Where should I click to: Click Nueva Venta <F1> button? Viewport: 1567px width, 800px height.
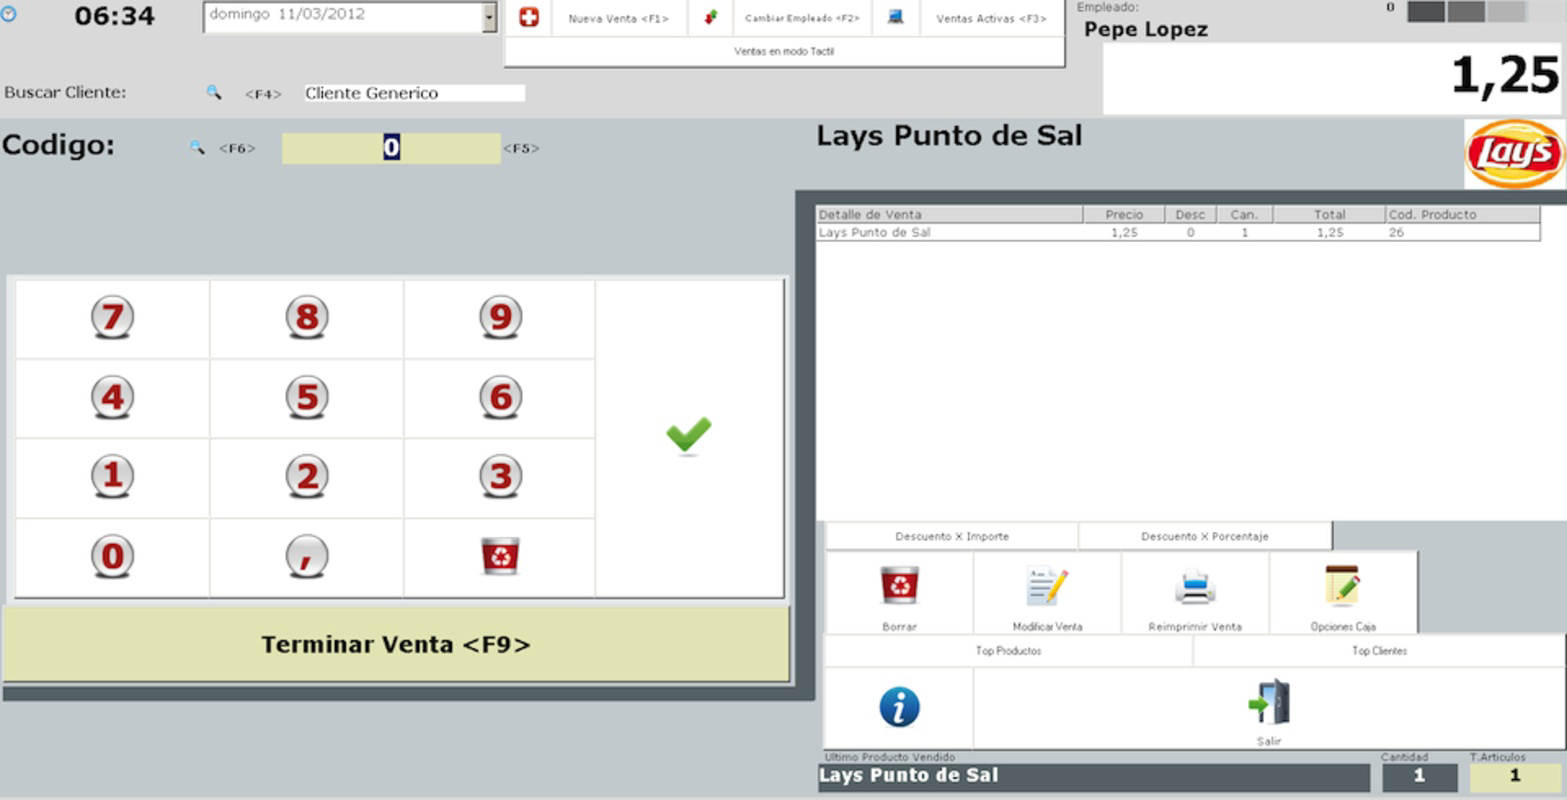(618, 19)
